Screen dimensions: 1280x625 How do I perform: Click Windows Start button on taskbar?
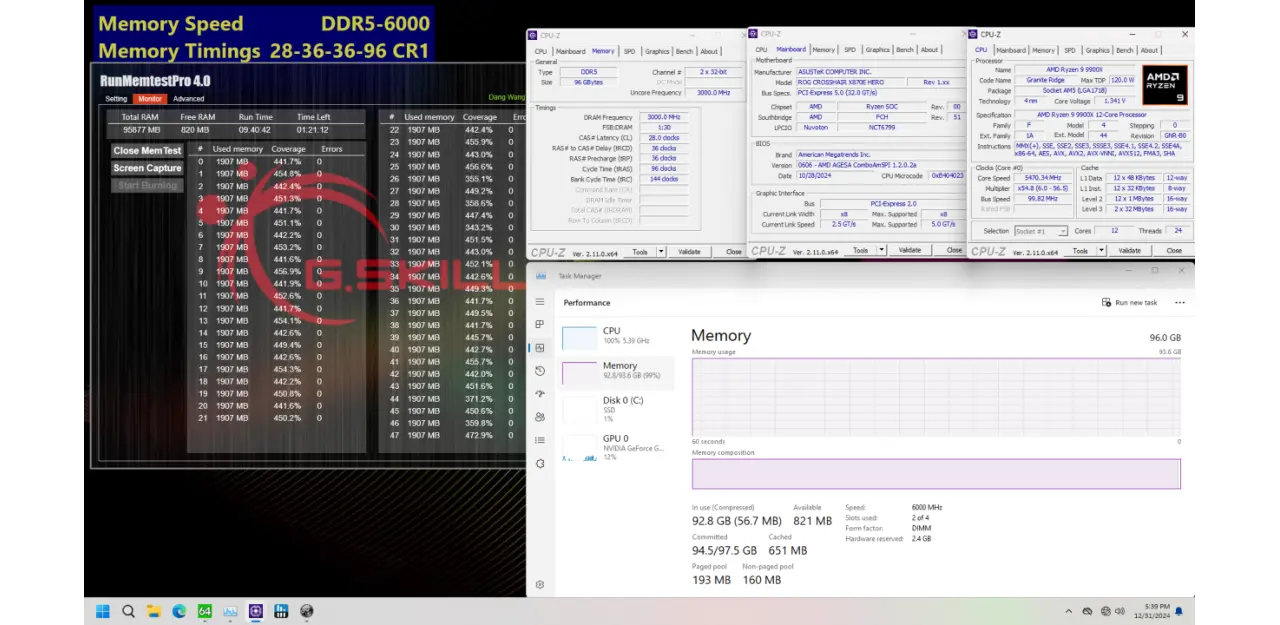[102, 611]
